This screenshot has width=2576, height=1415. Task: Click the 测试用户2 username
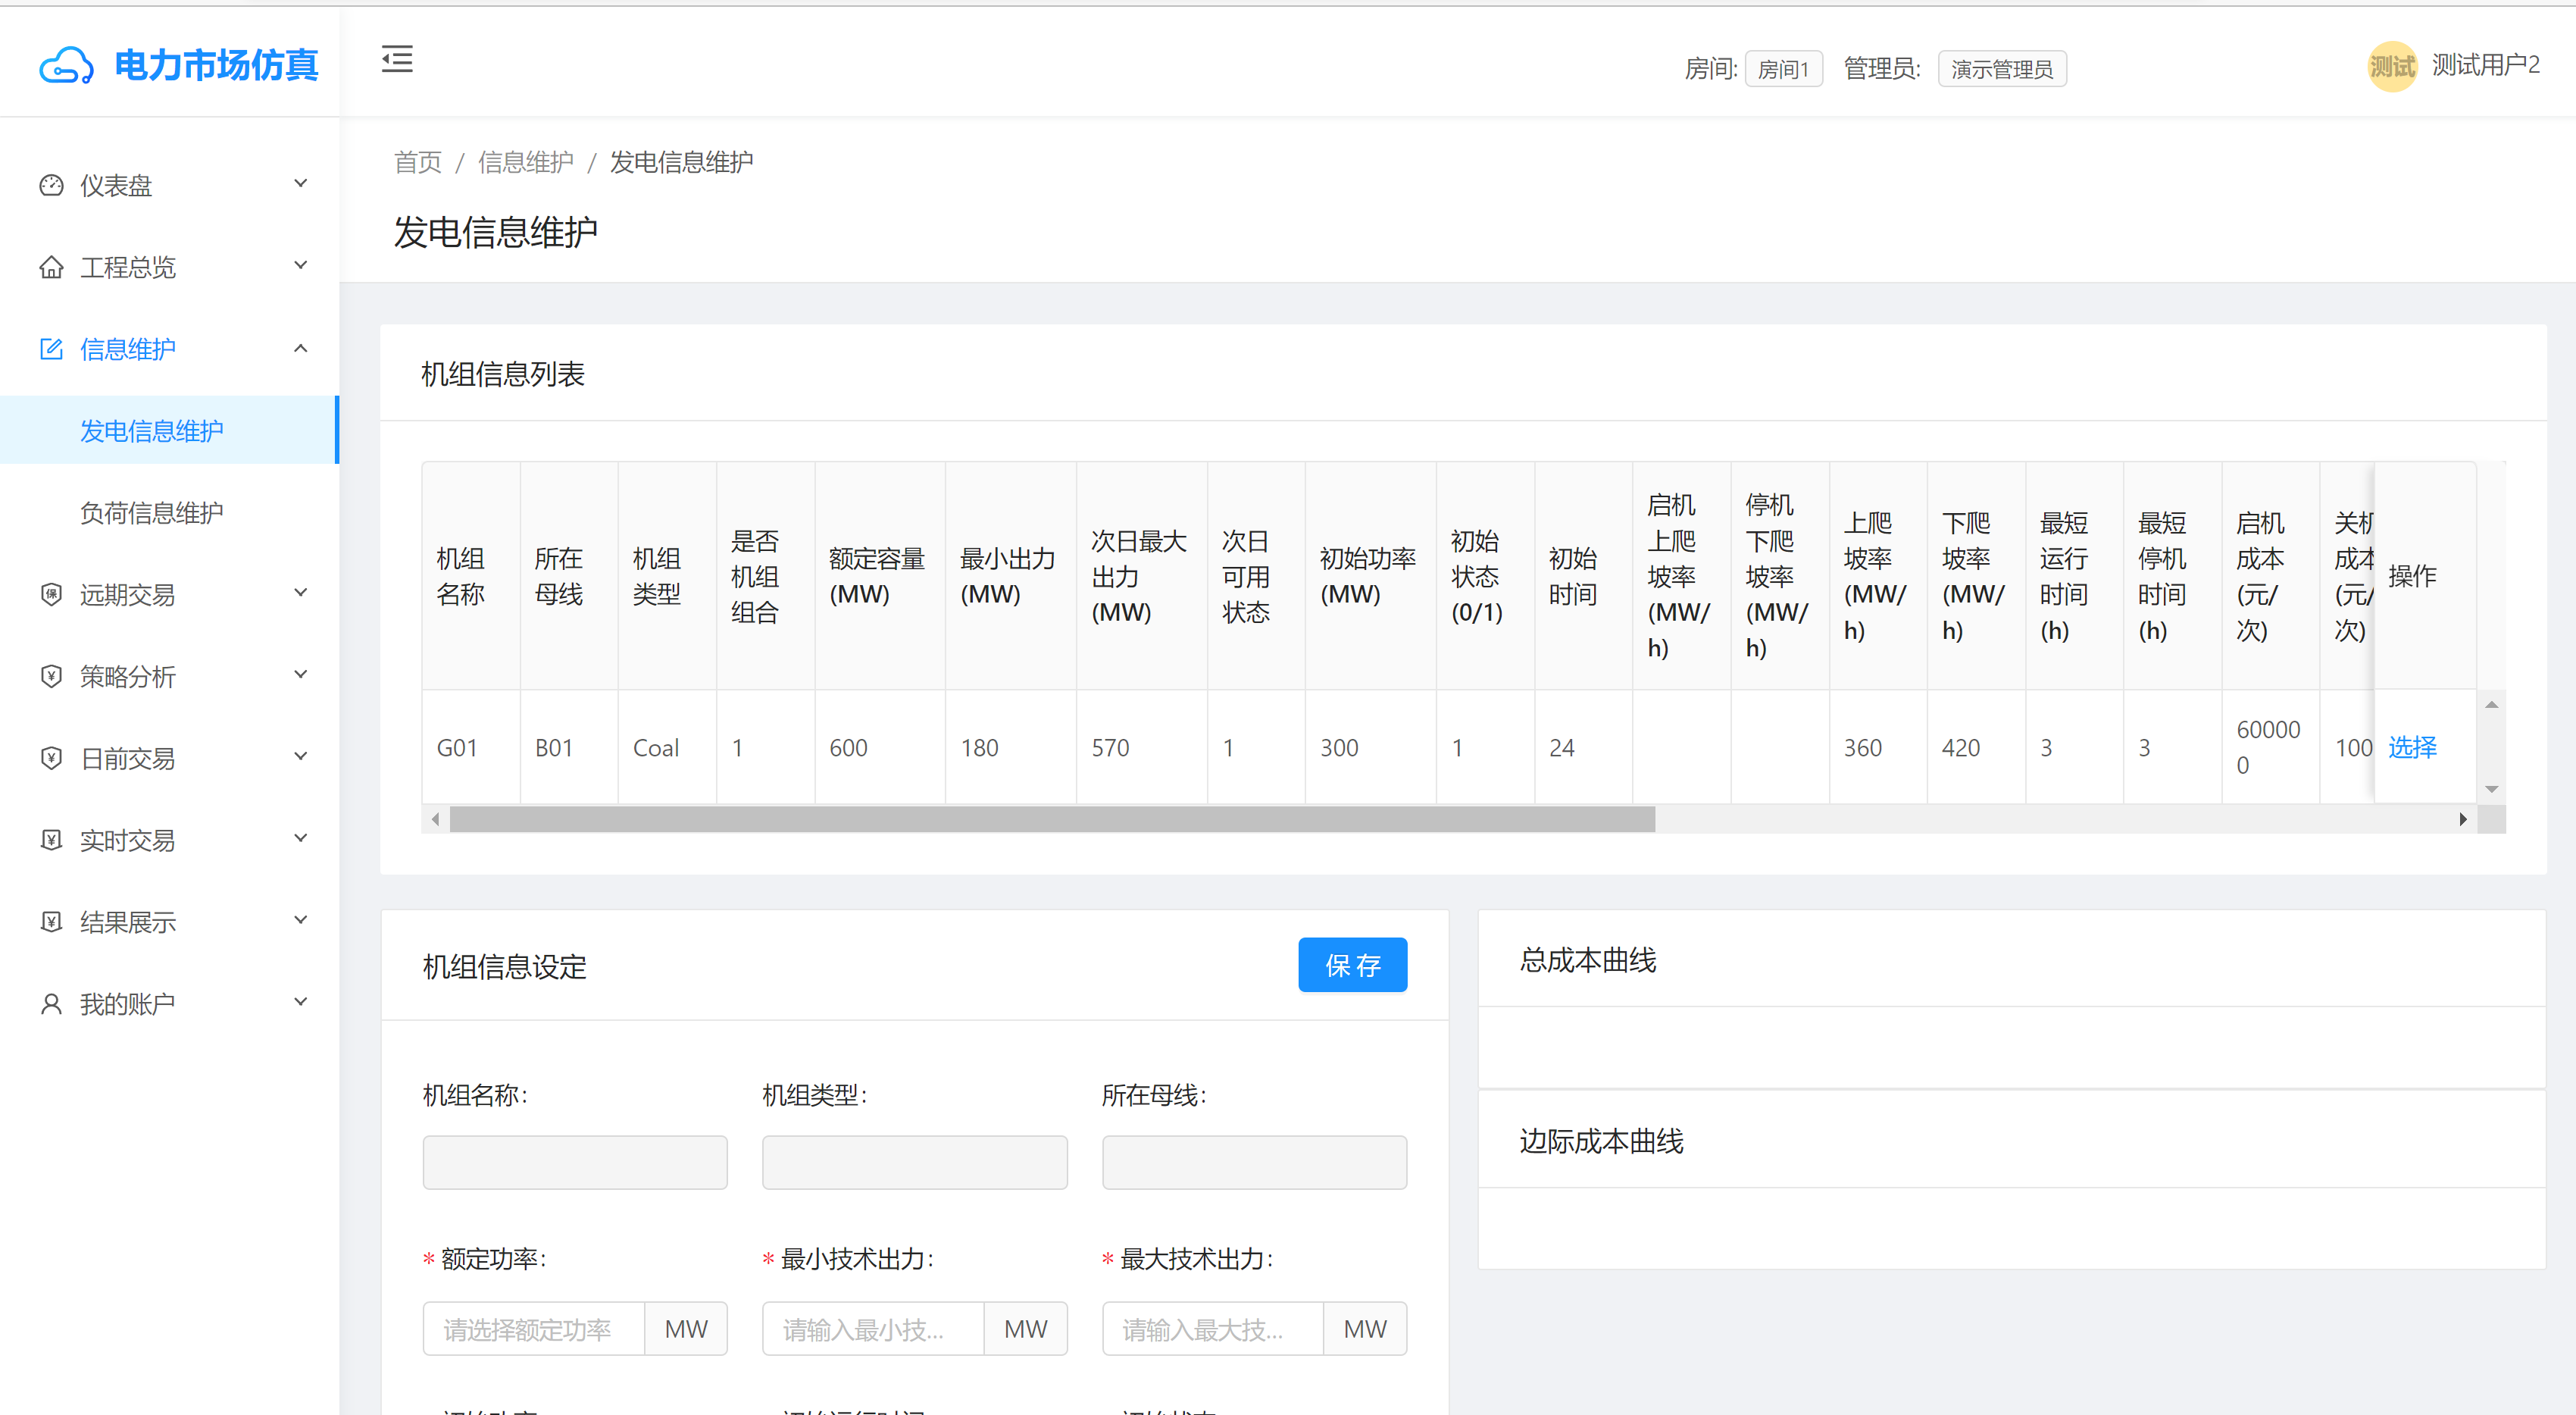point(2485,65)
